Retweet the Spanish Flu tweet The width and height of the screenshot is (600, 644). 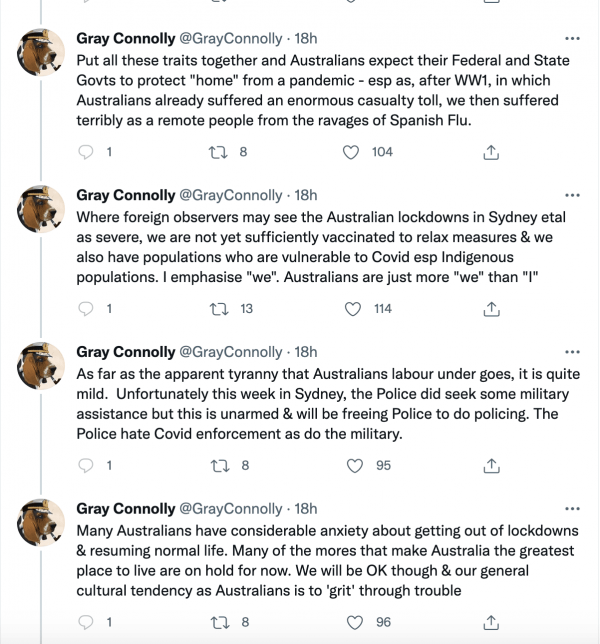click(x=218, y=152)
